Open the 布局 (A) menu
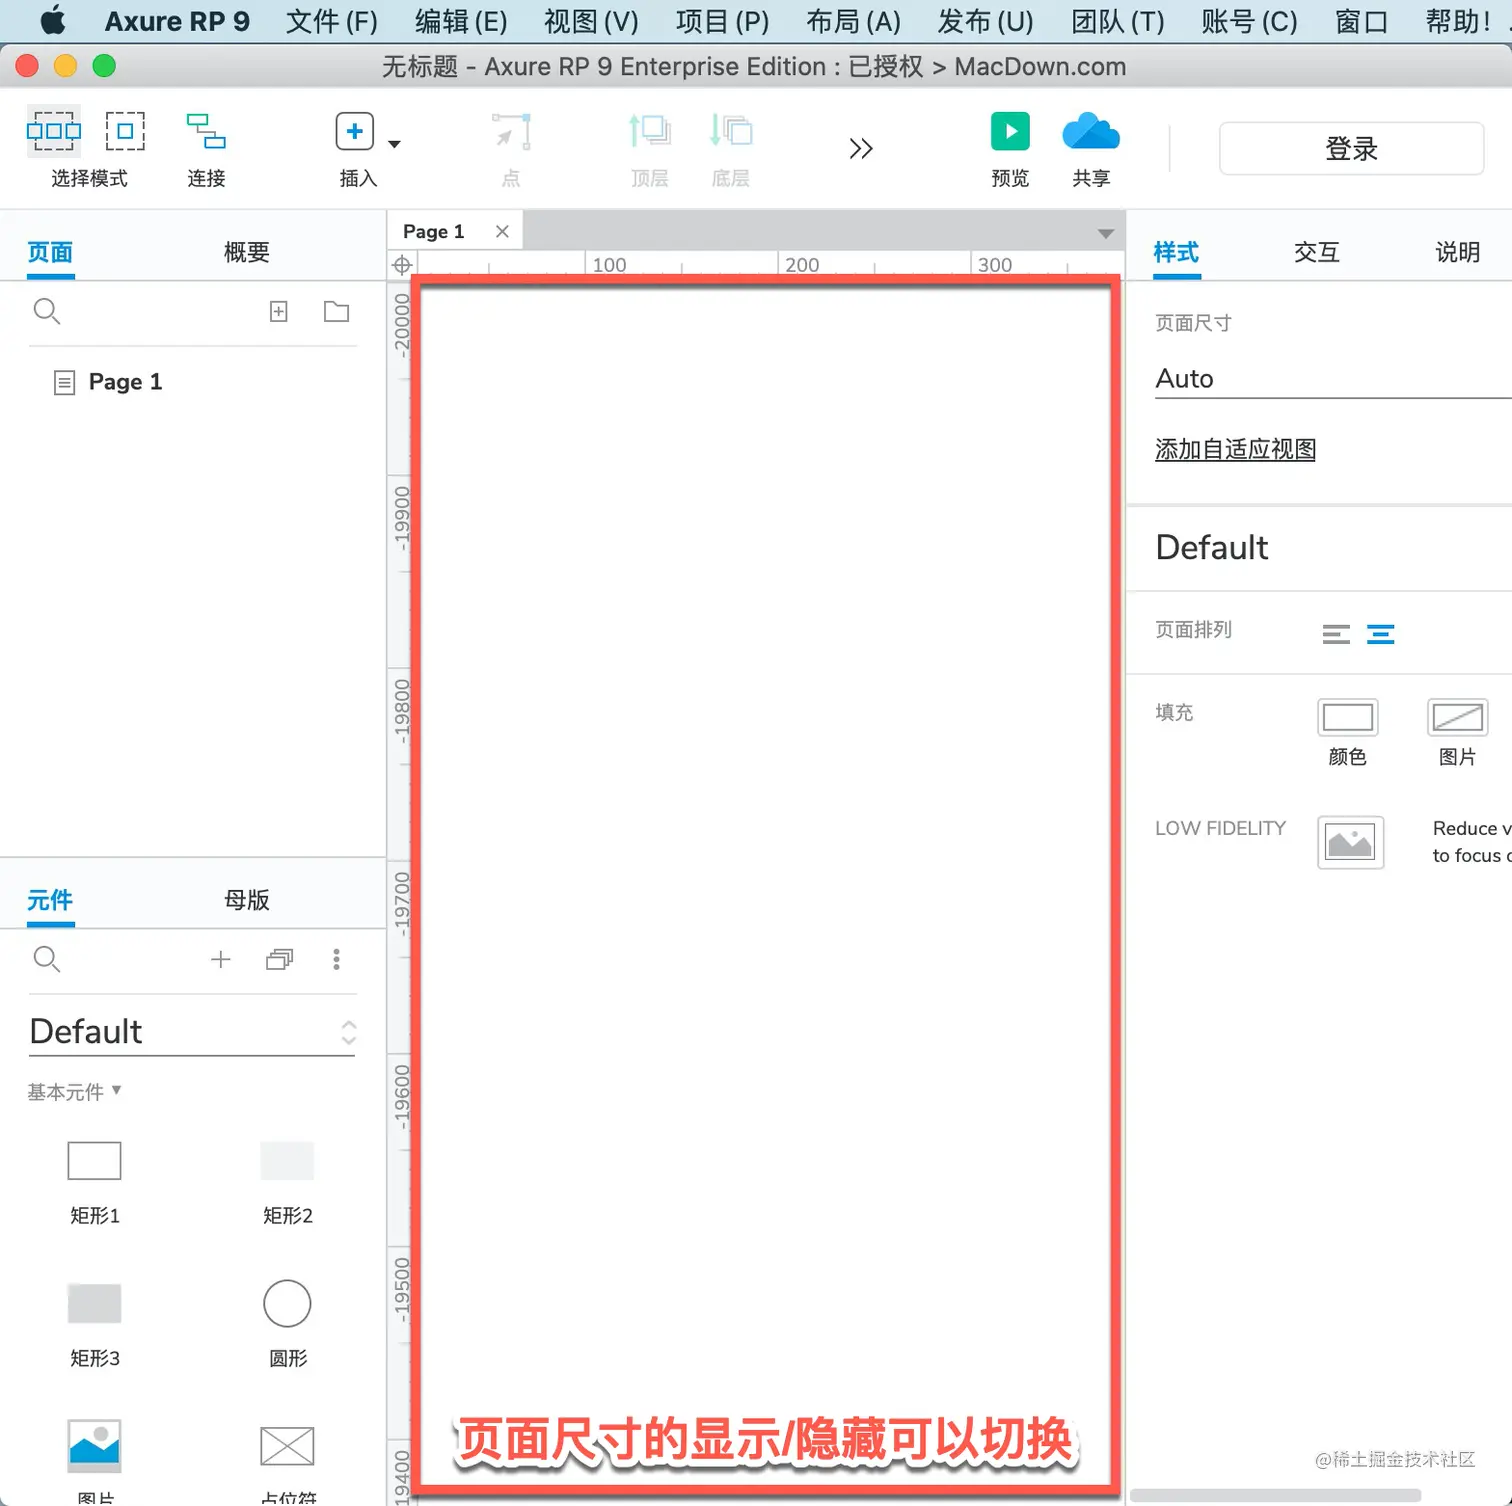Viewport: 1512px width, 1506px height. coord(853,21)
